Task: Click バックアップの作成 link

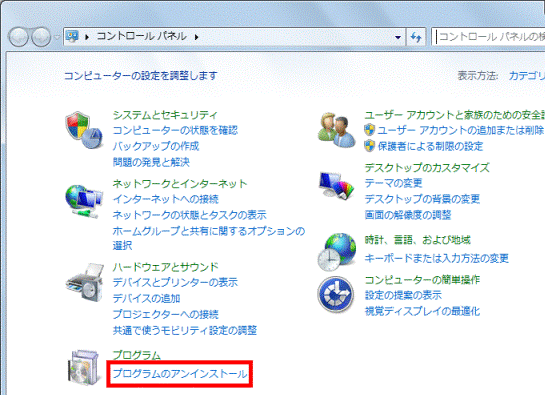Action: tap(156, 146)
